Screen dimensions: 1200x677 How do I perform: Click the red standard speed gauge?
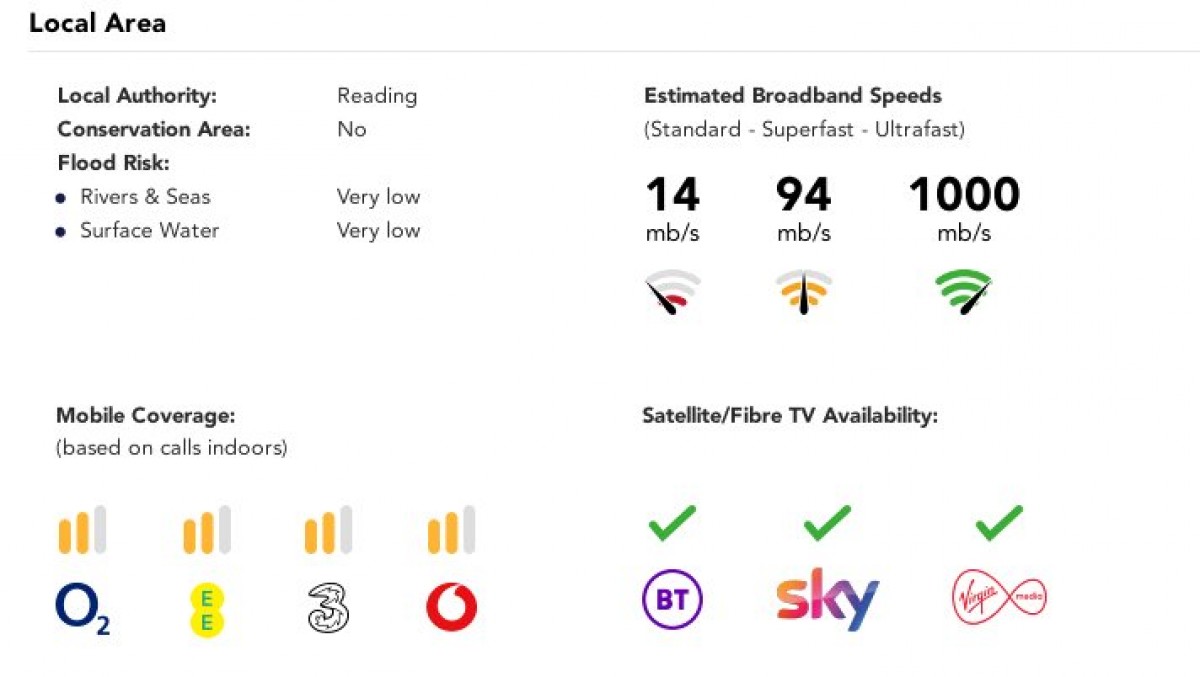pos(672,292)
